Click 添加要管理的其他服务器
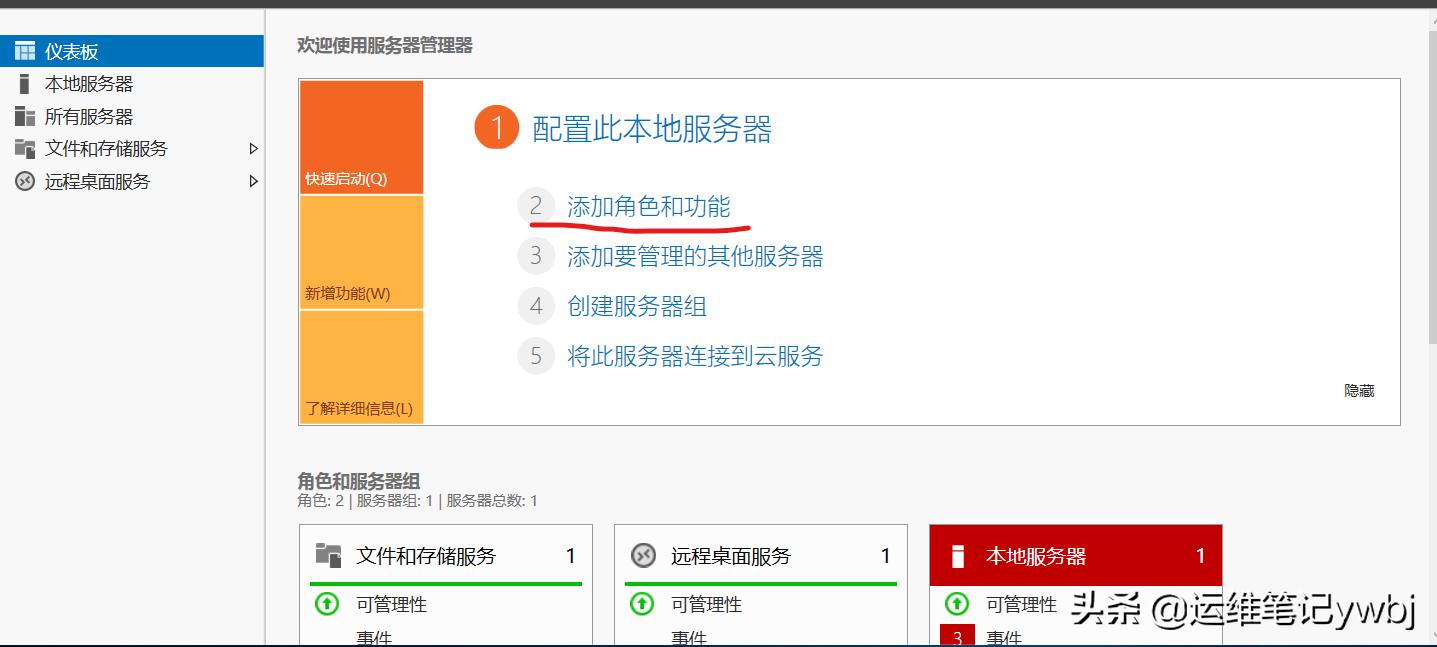This screenshot has height=647, width=1437. point(696,256)
